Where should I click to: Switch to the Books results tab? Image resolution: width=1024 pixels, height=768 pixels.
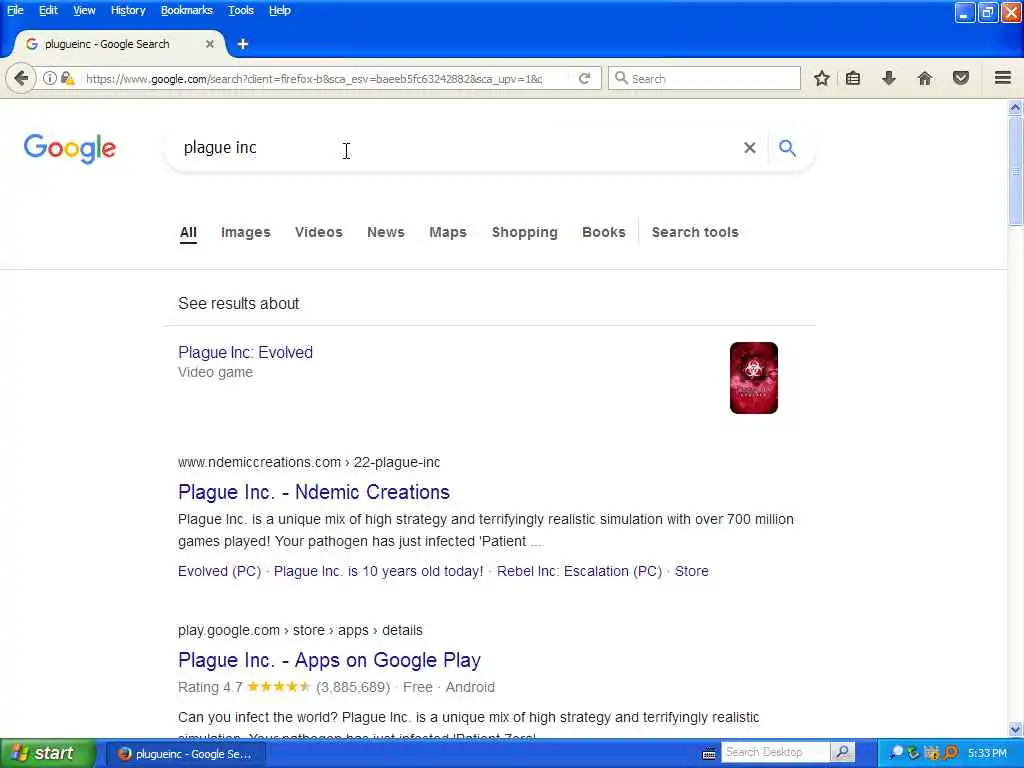[604, 232]
